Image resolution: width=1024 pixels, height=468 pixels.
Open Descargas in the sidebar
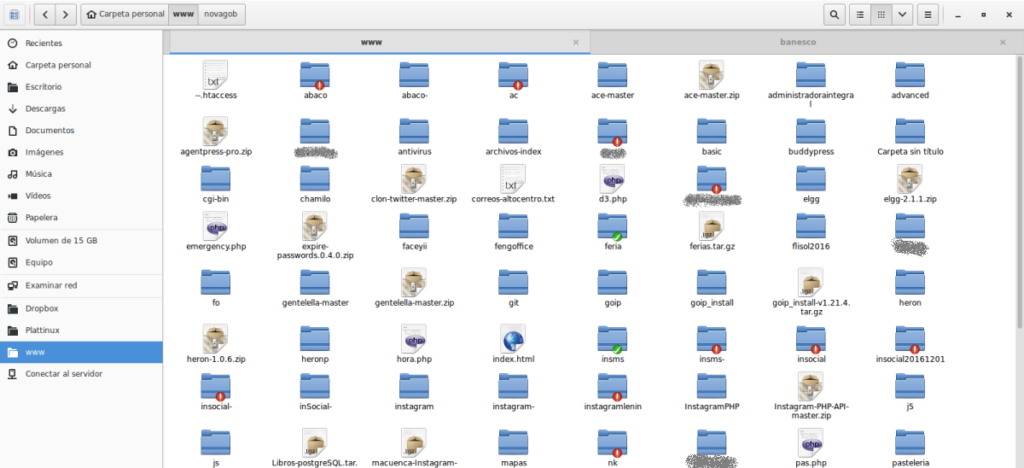coord(81,108)
